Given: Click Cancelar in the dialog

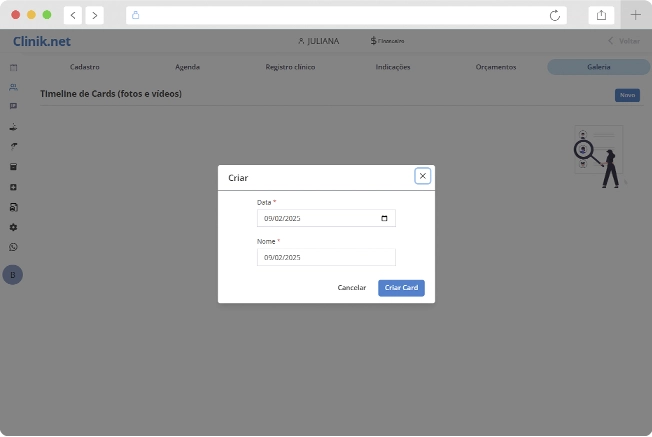Looking at the screenshot, I should (352, 288).
